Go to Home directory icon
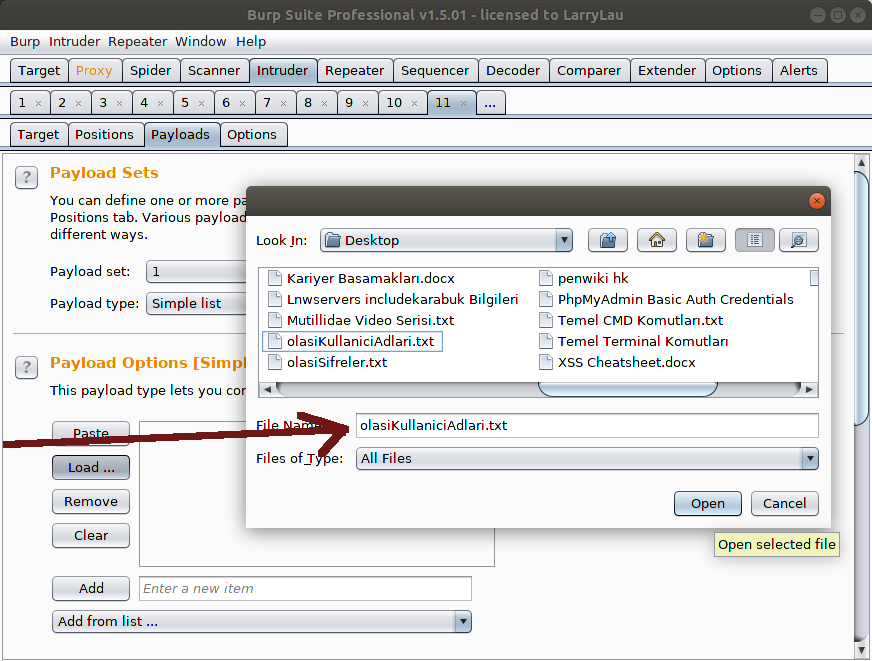The height and width of the screenshot is (661, 872). point(657,240)
